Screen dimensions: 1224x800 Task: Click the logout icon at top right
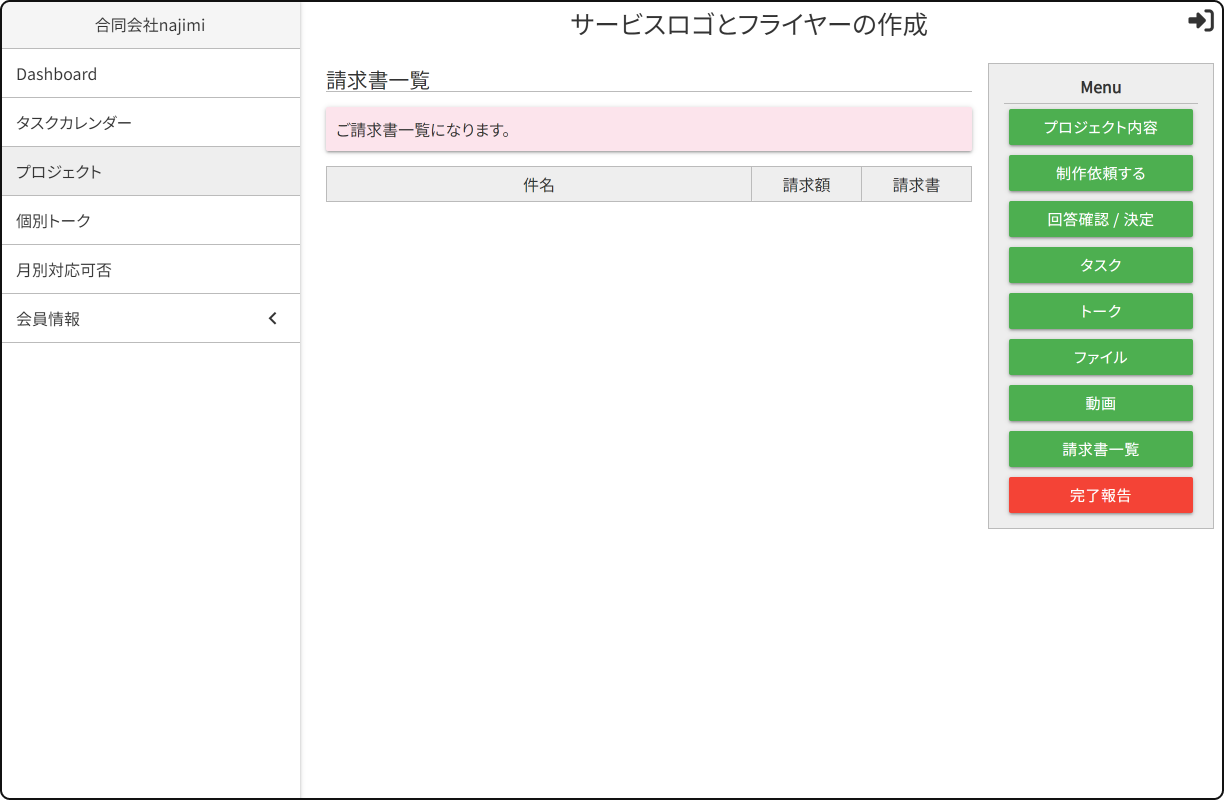pos(1200,21)
